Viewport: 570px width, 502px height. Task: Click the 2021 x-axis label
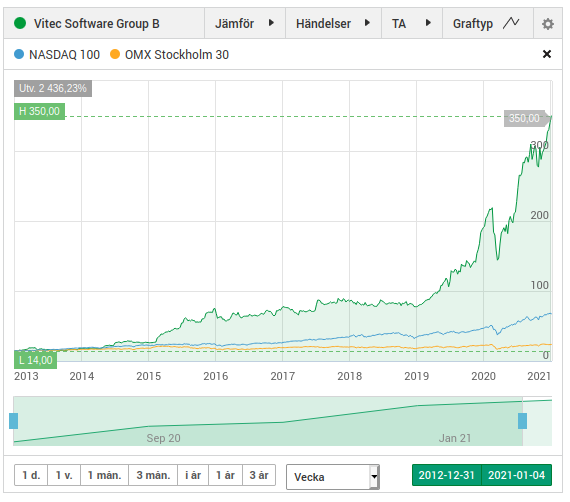(x=539, y=376)
